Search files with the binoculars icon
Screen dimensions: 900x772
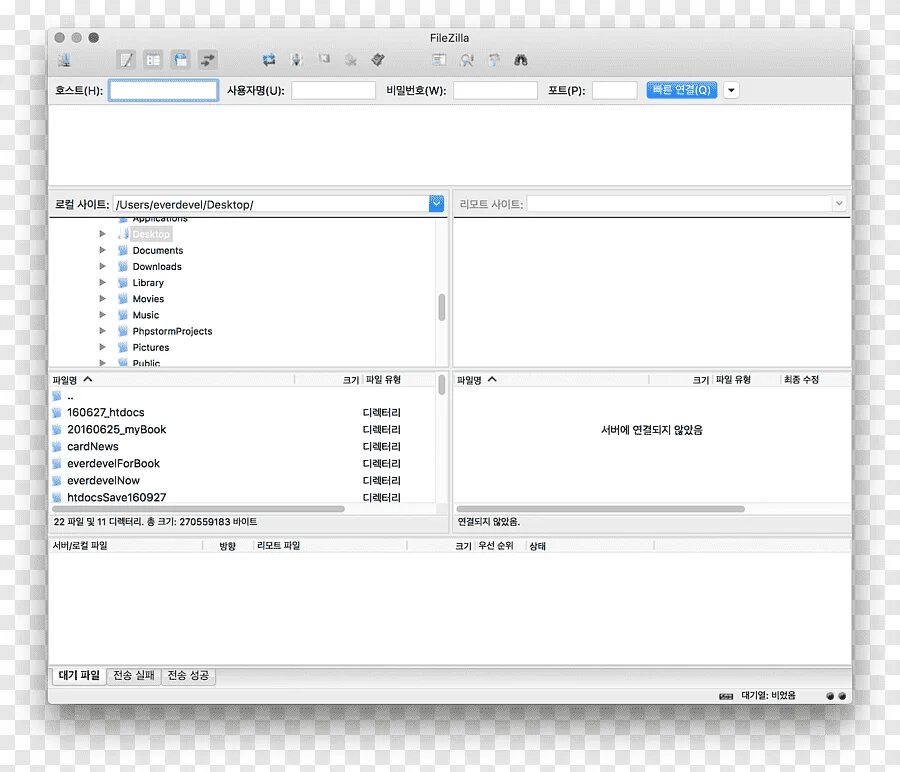tap(521, 60)
